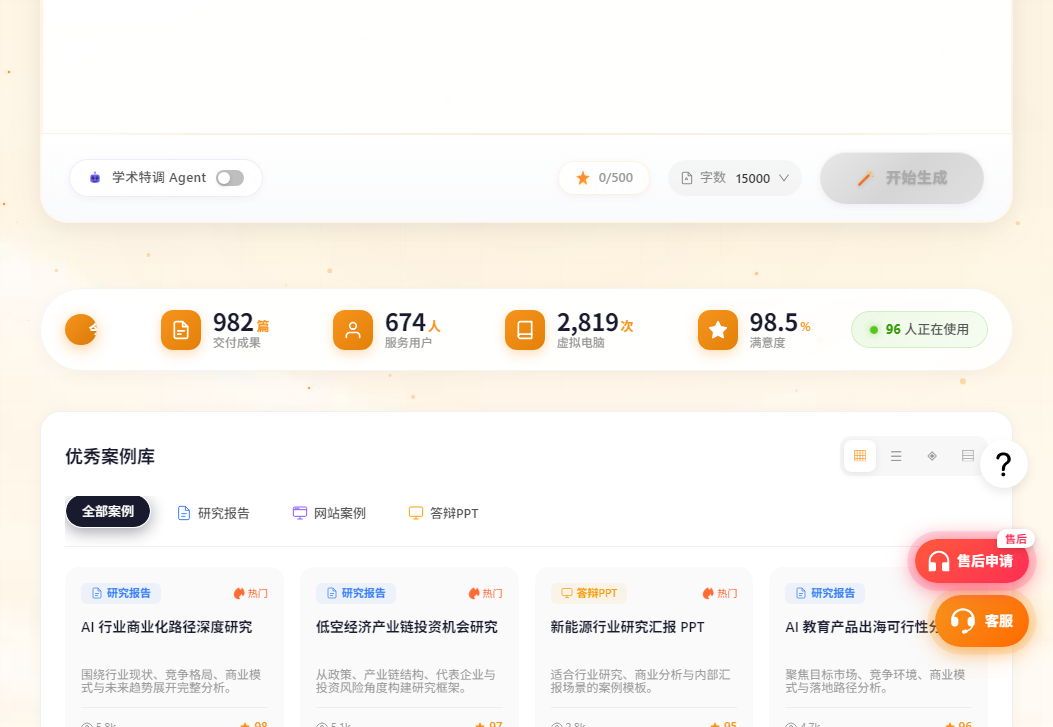Select the 研究报告 tab
1053x727 pixels.
point(213,513)
